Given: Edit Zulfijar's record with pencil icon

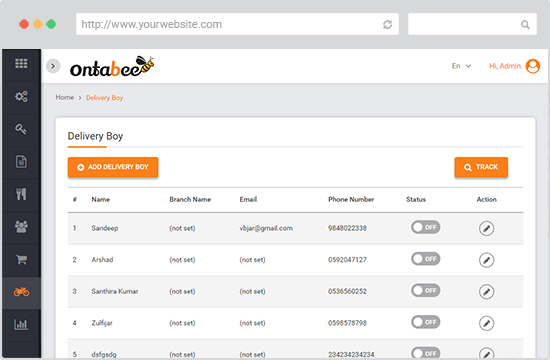Looking at the screenshot, I should (486, 323).
